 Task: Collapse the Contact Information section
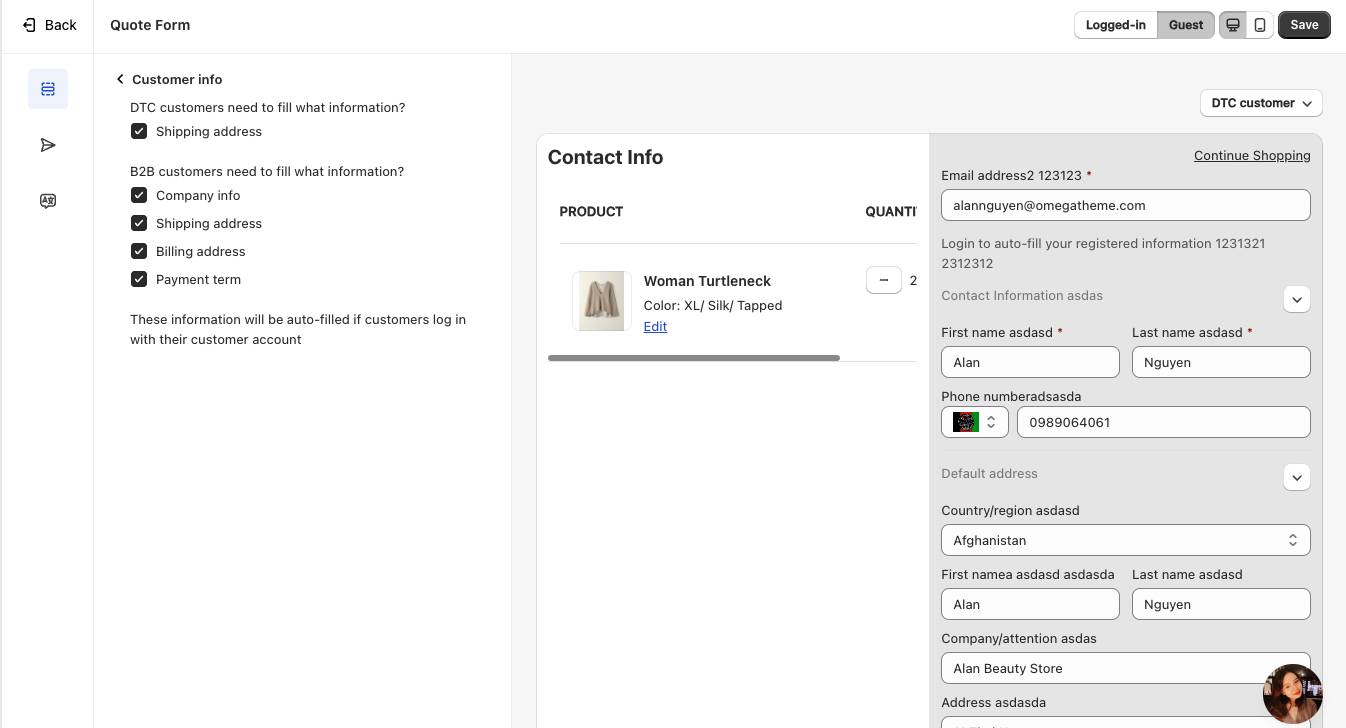click(x=1296, y=299)
